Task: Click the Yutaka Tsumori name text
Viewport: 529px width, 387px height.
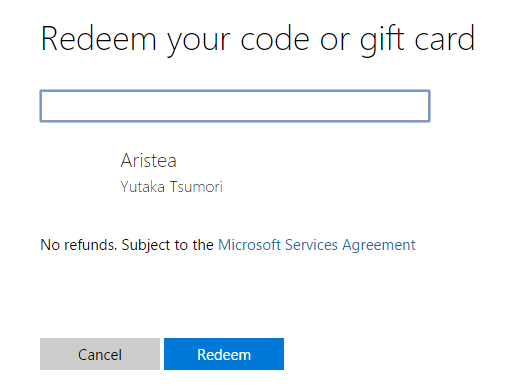Action: (172, 187)
